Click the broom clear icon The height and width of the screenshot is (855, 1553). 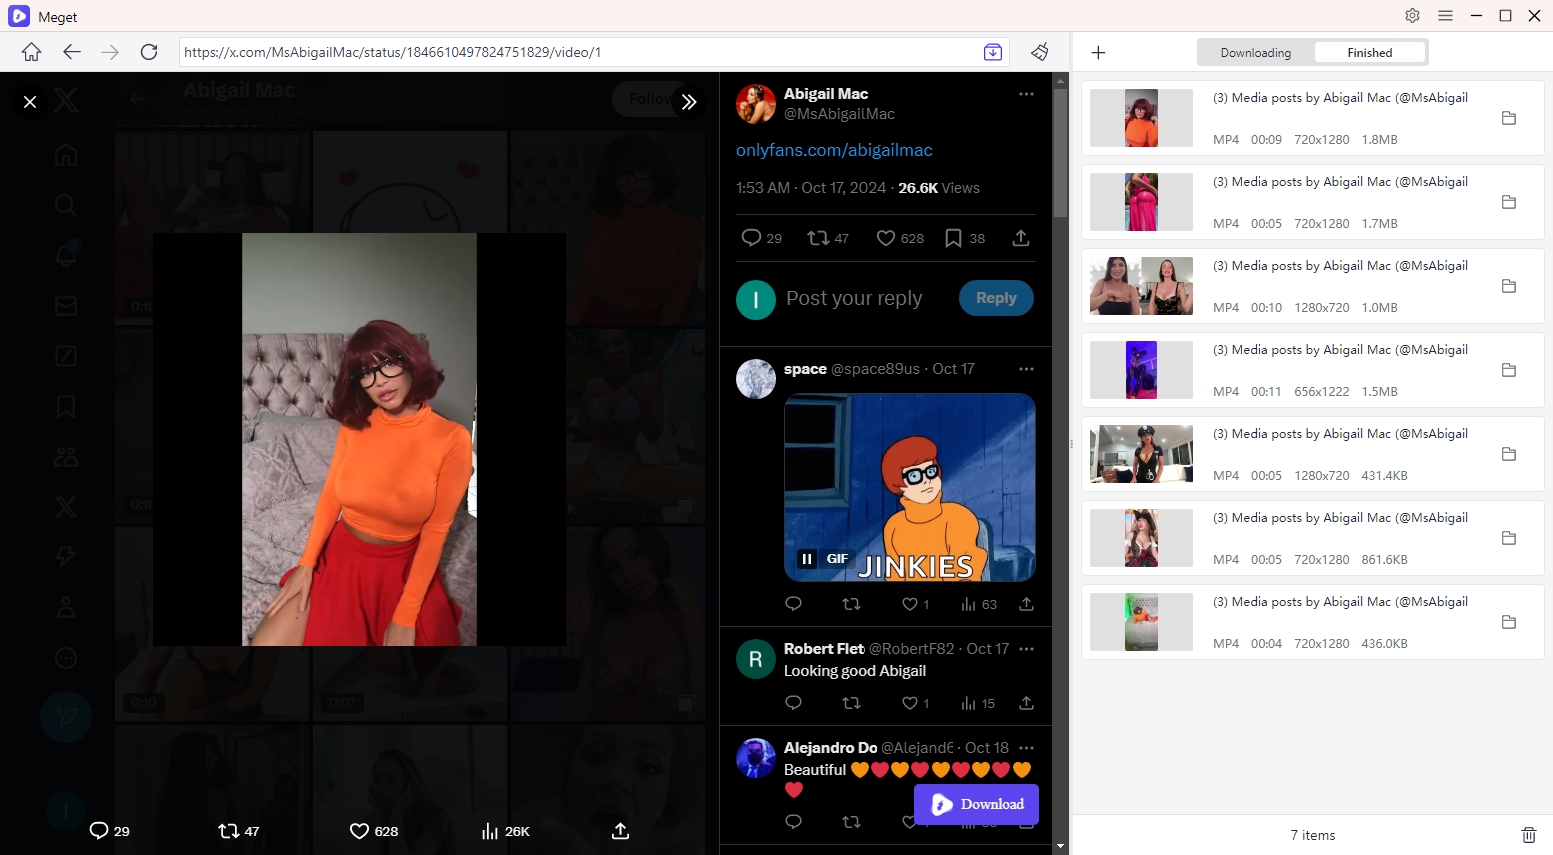pos(1040,52)
